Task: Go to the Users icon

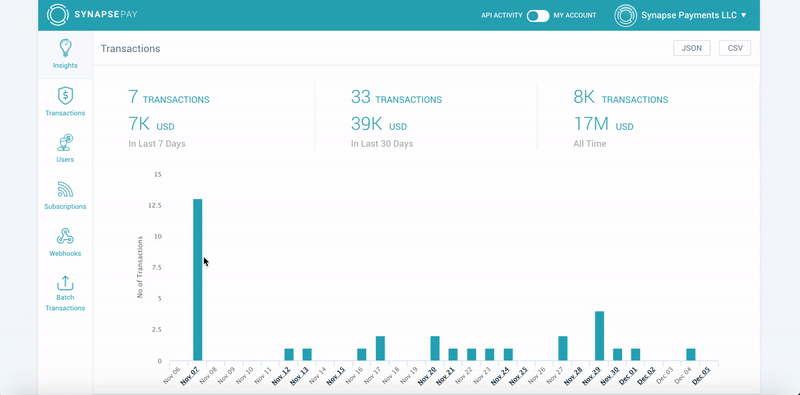Action: [x=65, y=142]
